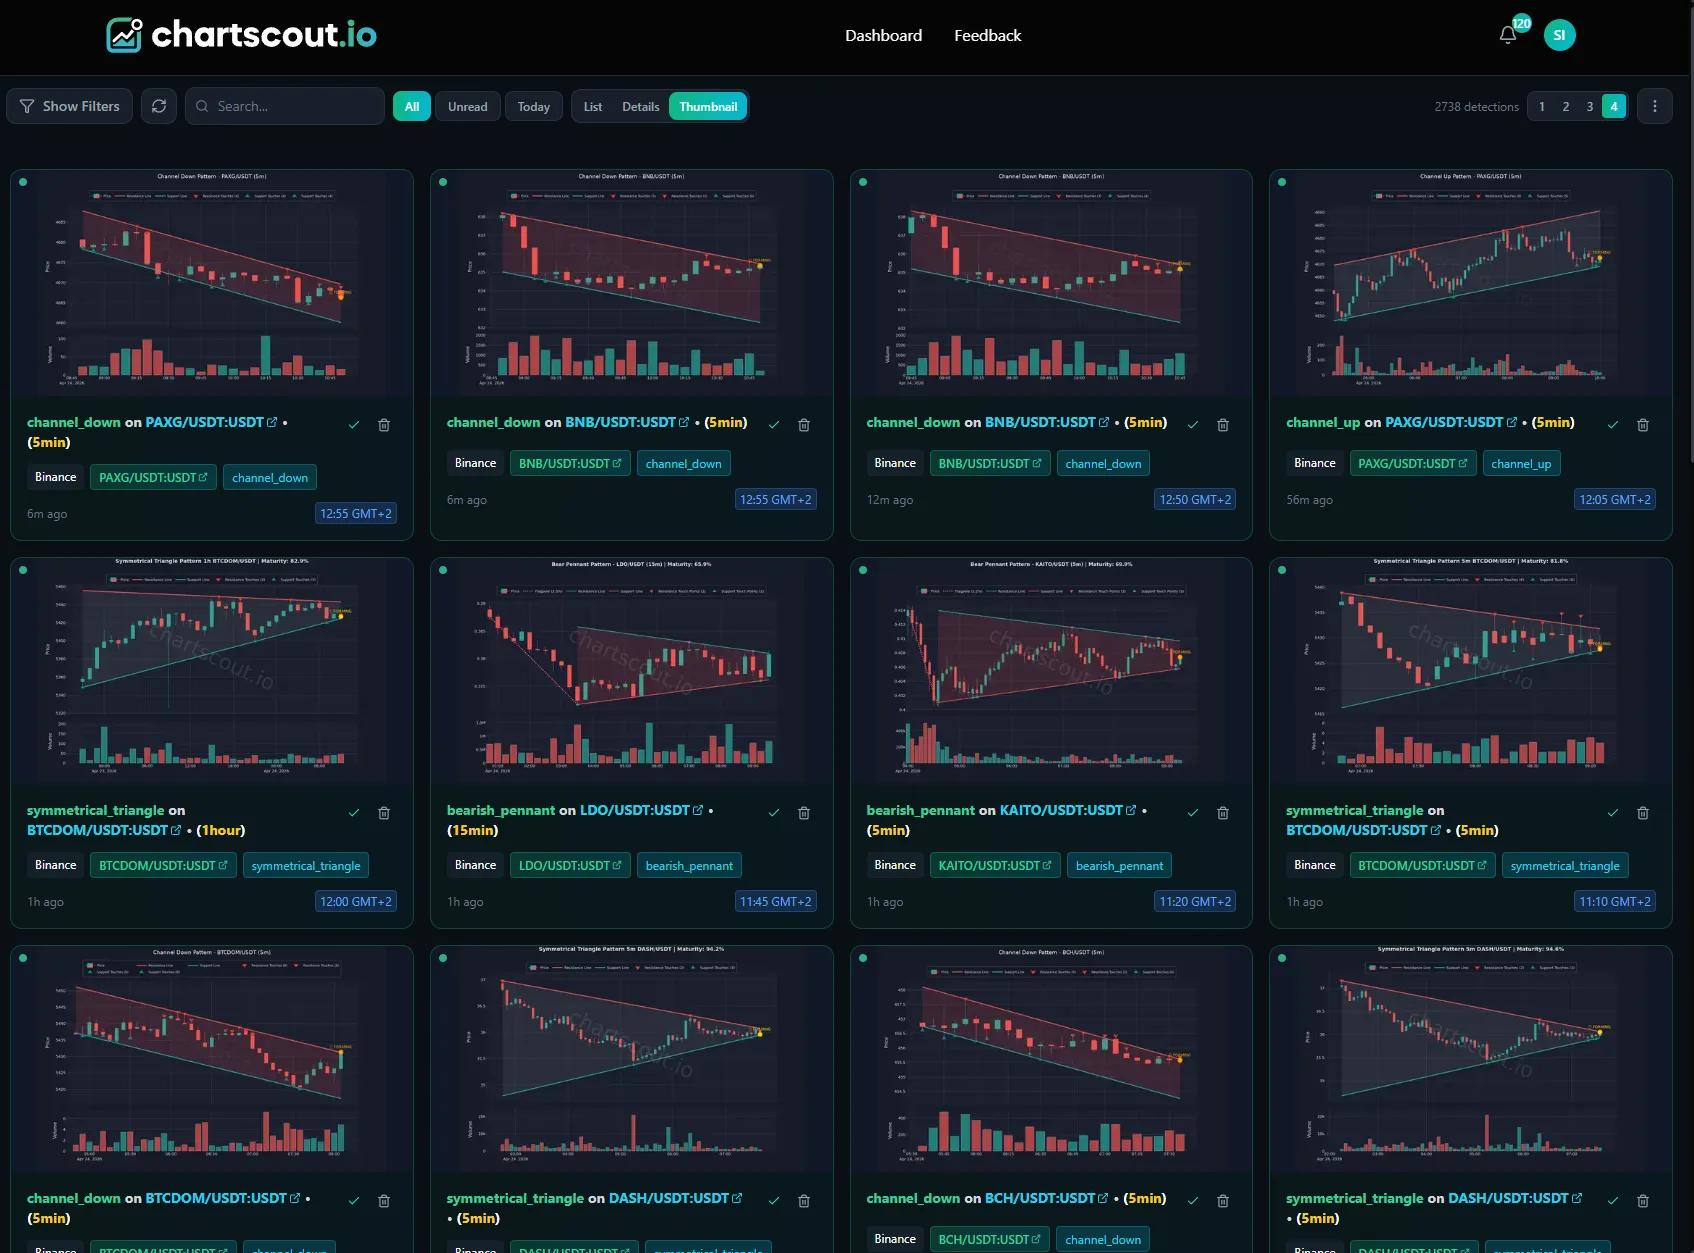This screenshot has height=1253, width=1694.
Task: Click the Binance tag on the KAITO card
Action: (895, 865)
